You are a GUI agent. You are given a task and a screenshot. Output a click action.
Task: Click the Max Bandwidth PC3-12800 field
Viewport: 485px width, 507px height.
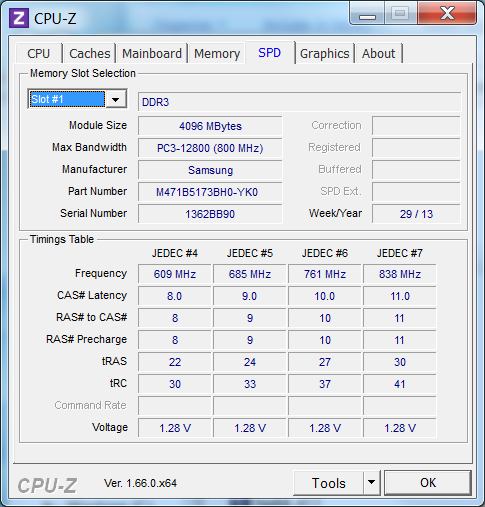click(210, 148)
